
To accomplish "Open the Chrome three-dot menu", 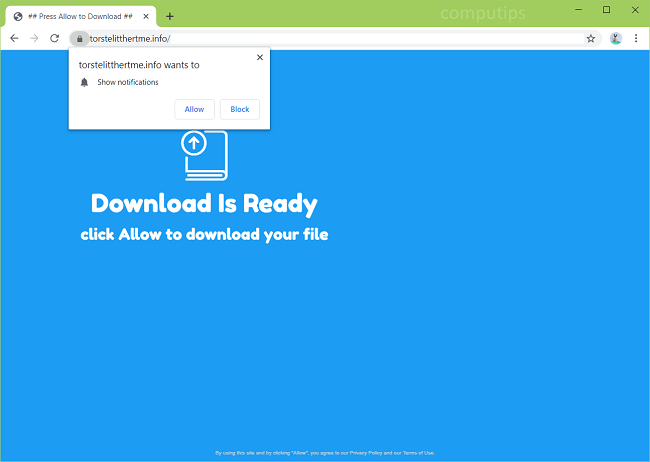I will tap(636, 38).
